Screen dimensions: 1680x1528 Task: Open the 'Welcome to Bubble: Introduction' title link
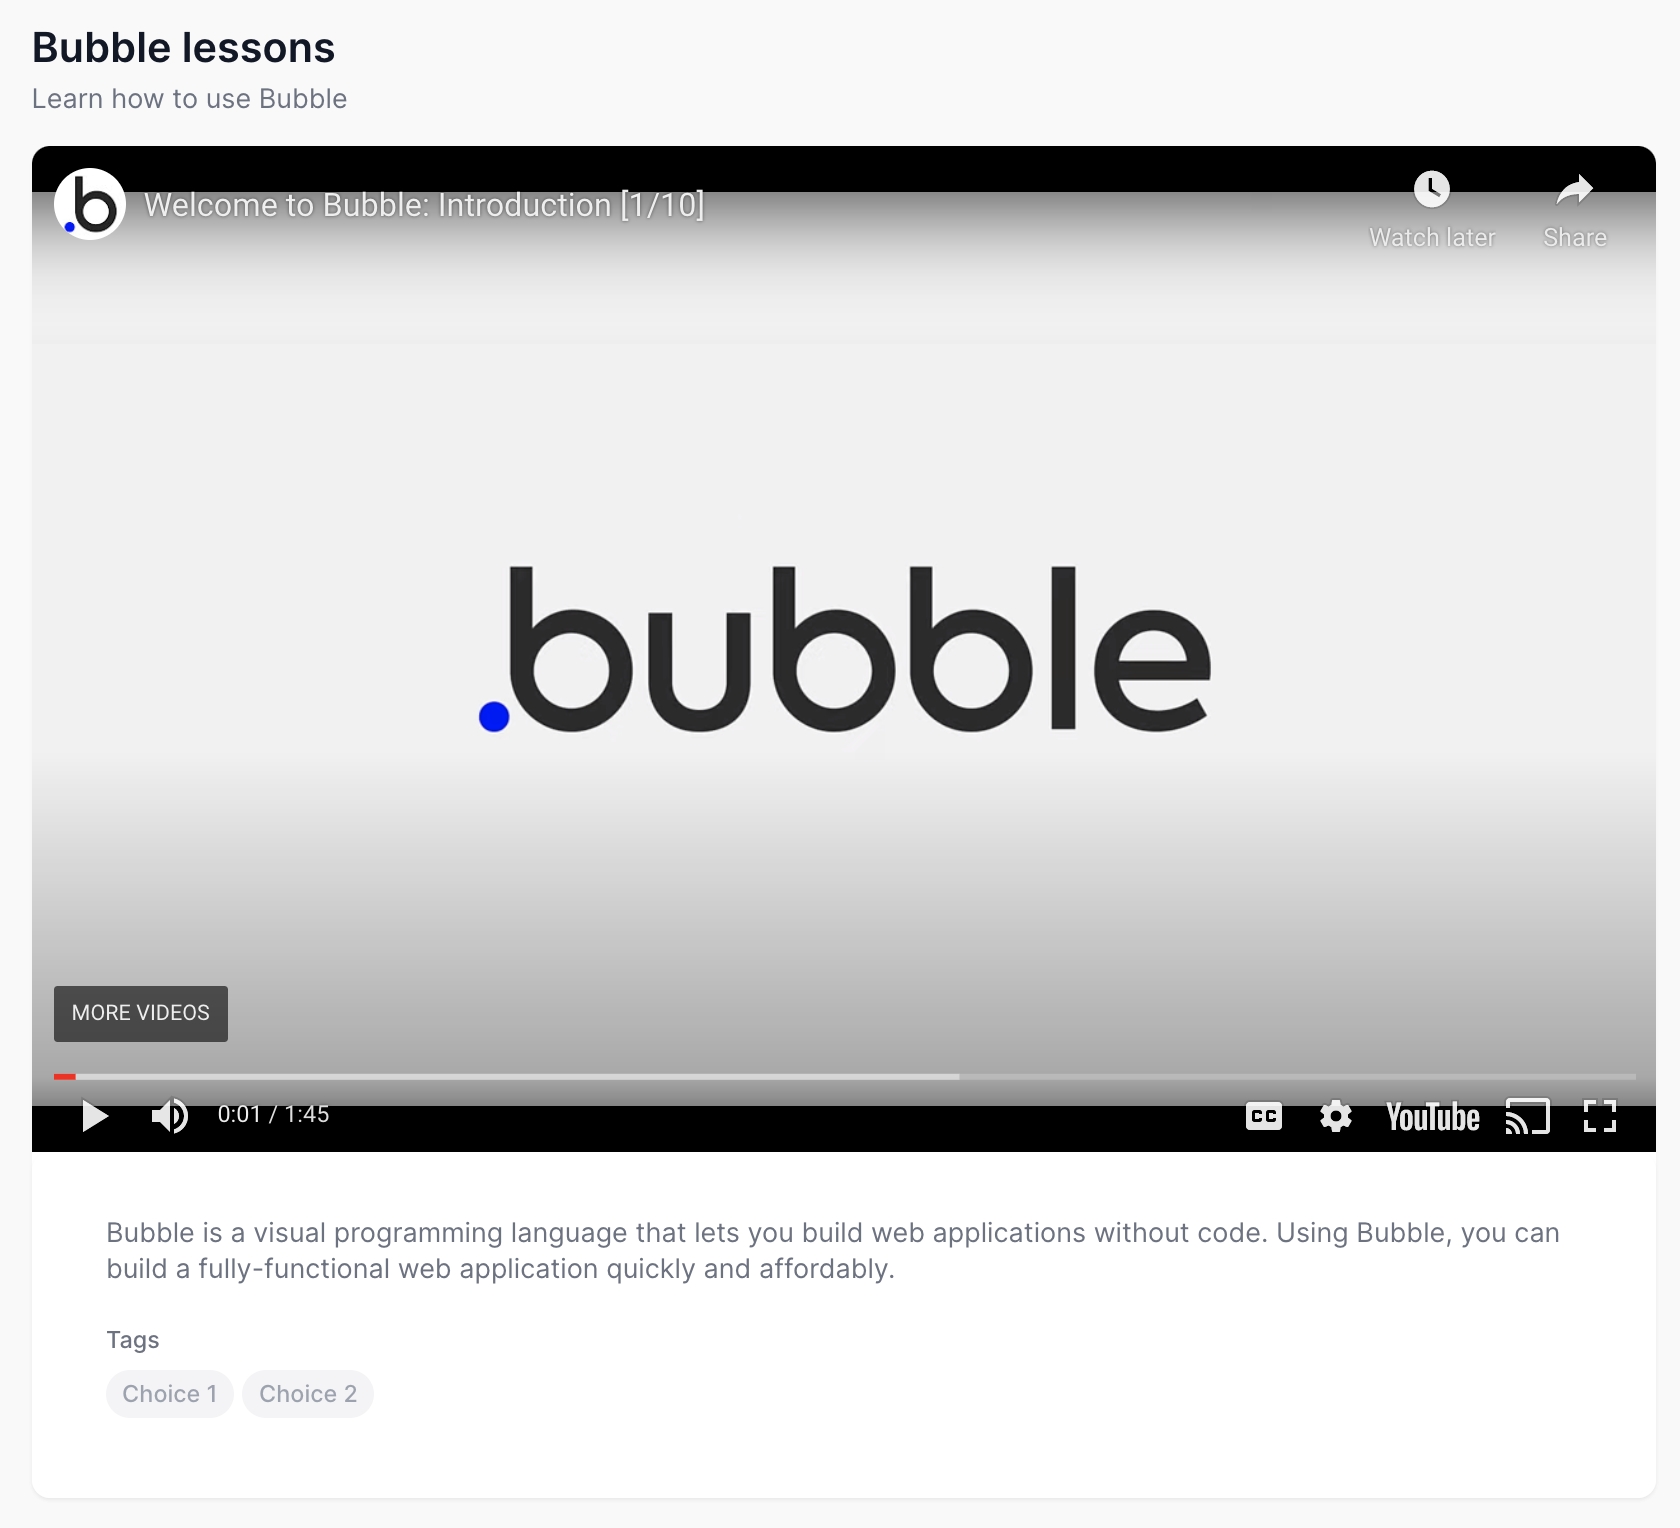(x=424, y=205)
